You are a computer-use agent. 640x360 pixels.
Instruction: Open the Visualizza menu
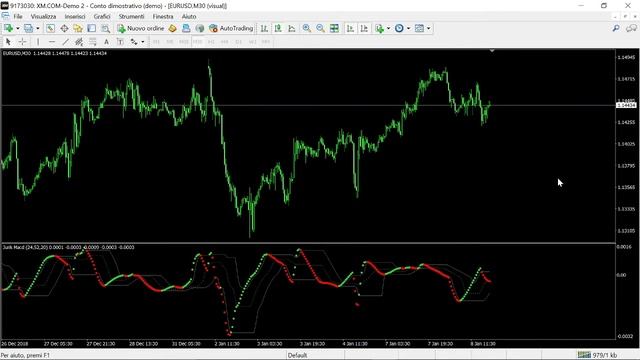[43, 16]
